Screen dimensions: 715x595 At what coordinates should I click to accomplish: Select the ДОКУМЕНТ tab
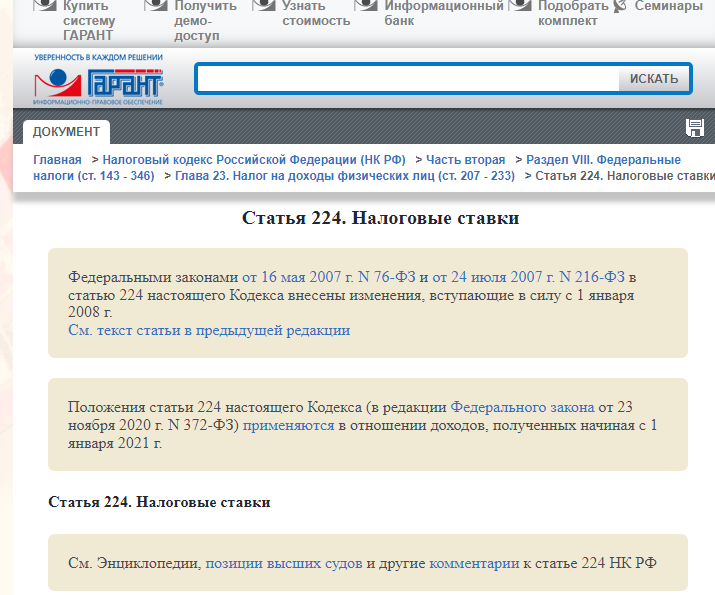click(66, 132)
